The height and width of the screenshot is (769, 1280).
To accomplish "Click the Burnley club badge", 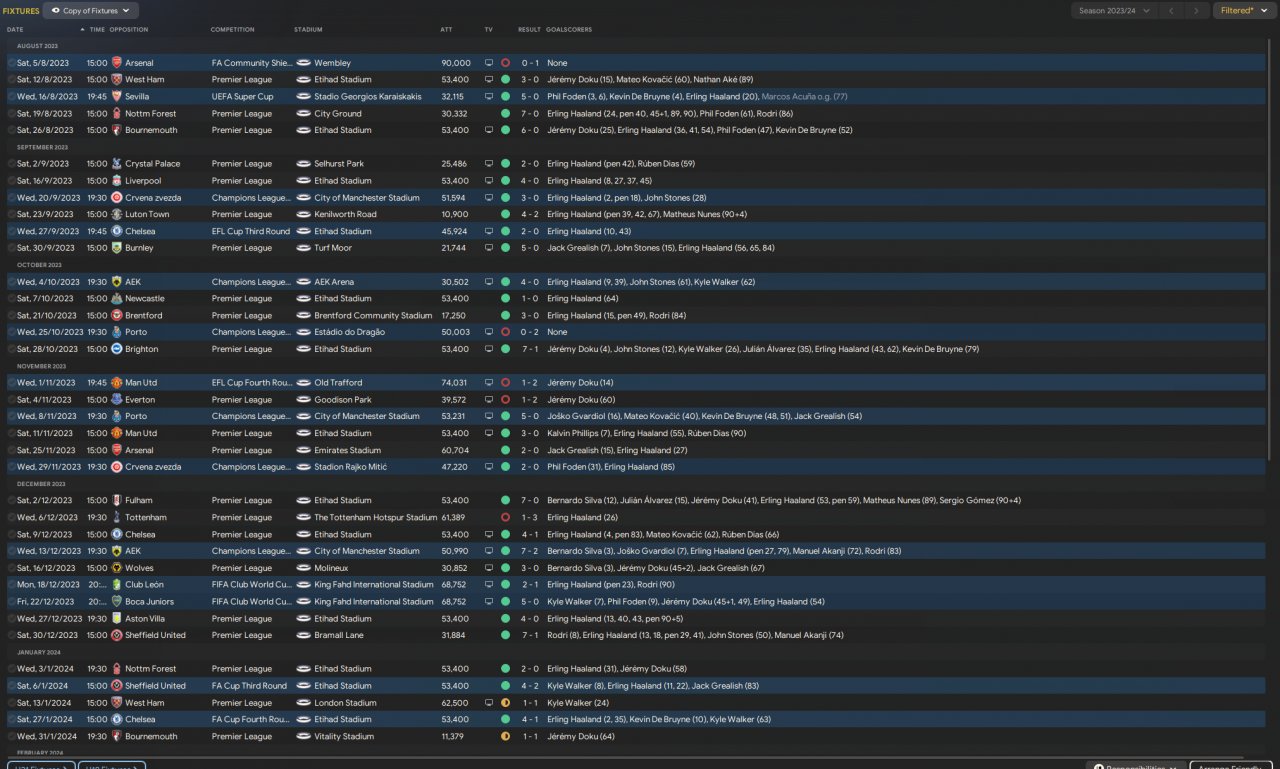I will [x=116, y=248].
